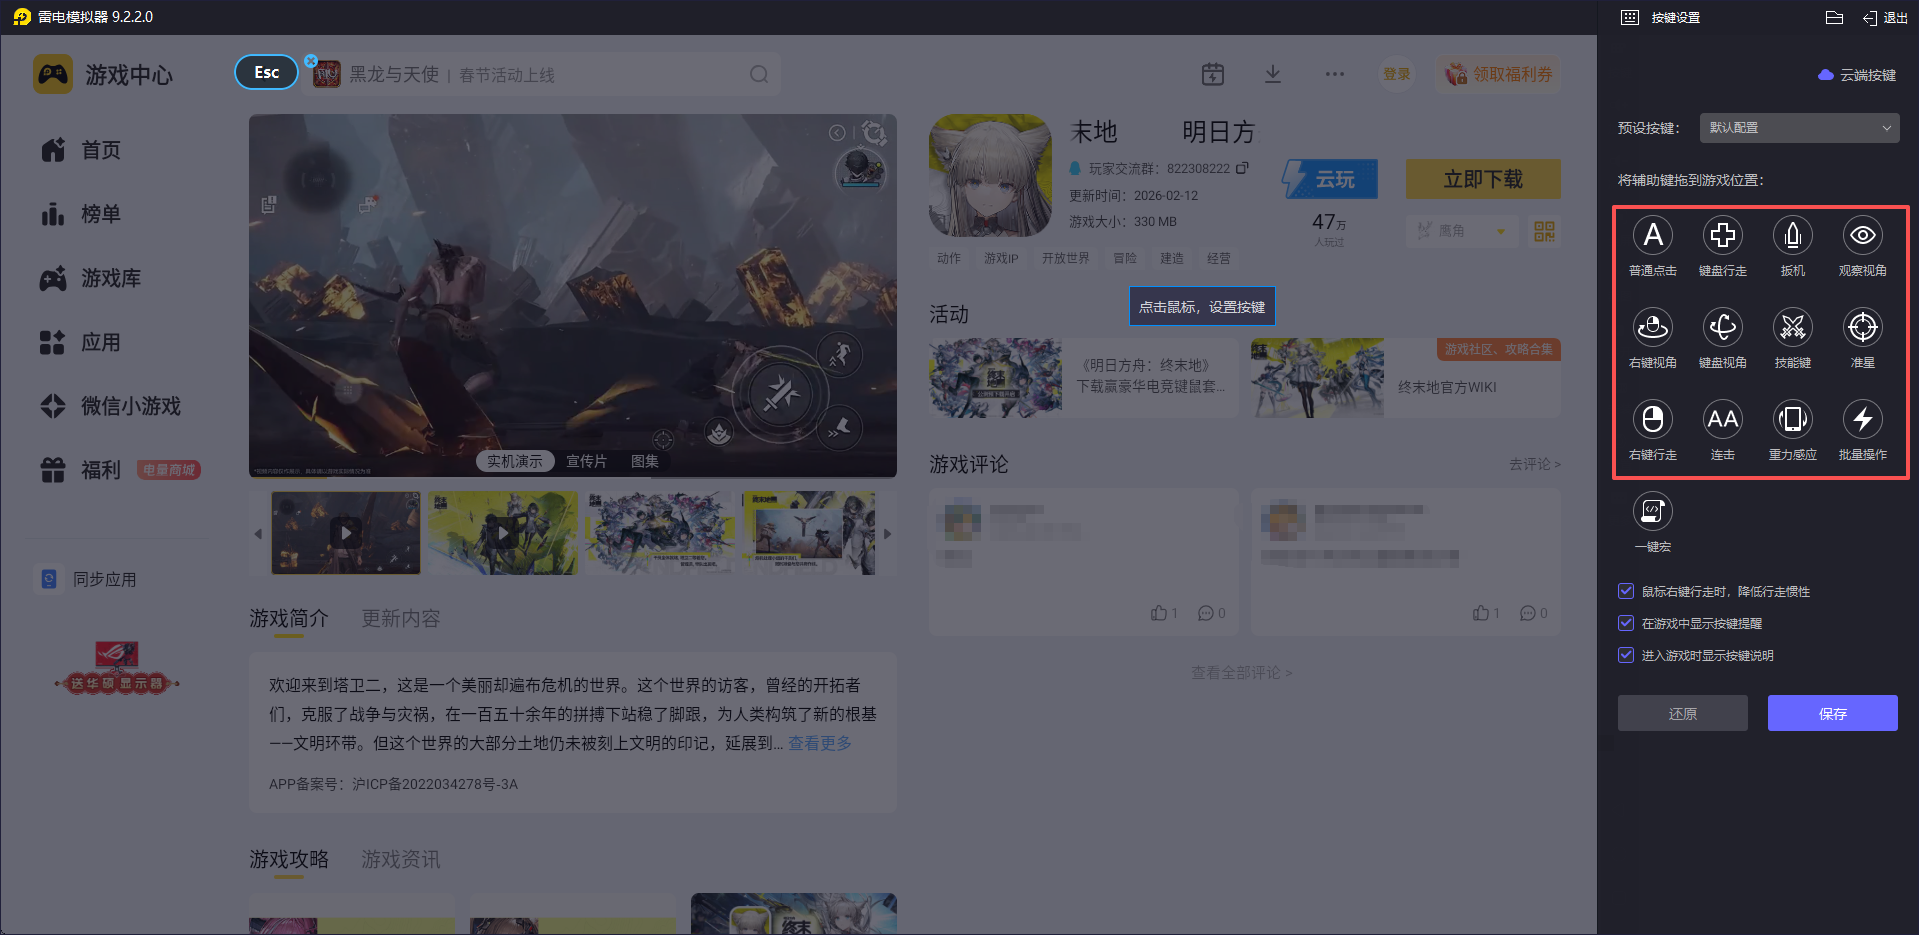Open 福利 in the sidebar
The image size is (1919, 935).
tap(81, 470)
